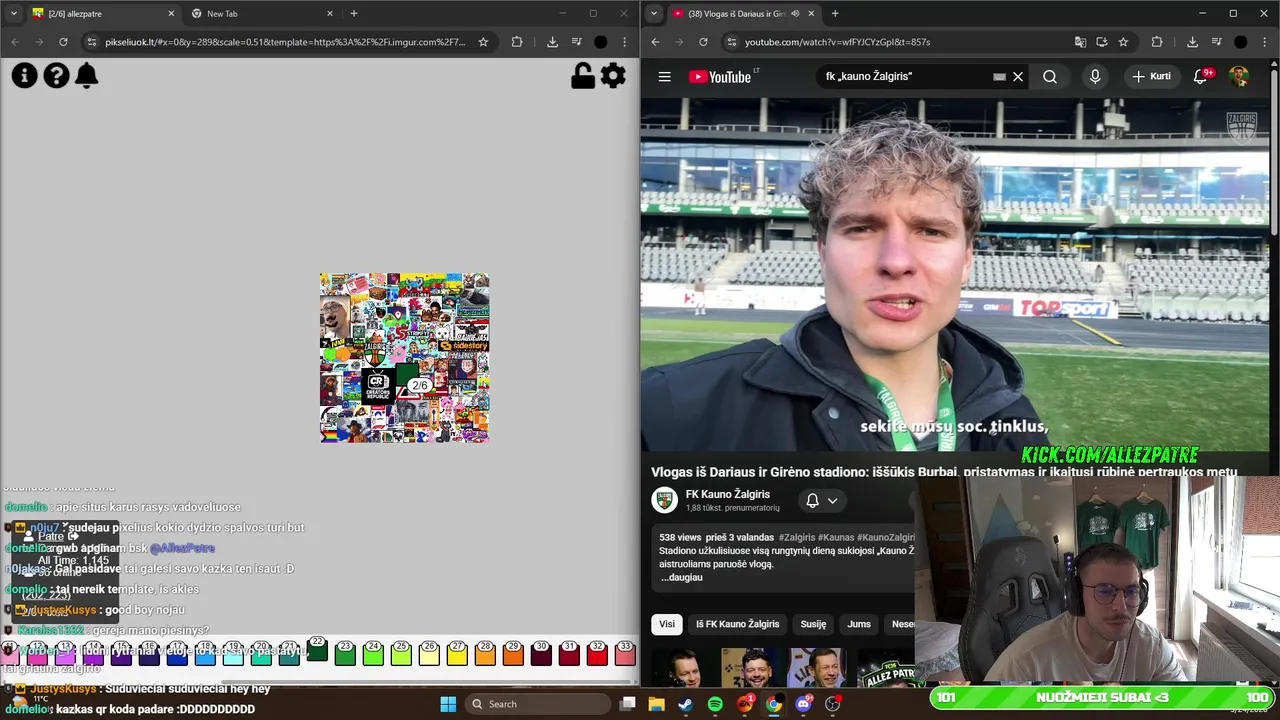
Task: Open FK Kauno Žalgiris channel name
Action: (x=728, y=494)
